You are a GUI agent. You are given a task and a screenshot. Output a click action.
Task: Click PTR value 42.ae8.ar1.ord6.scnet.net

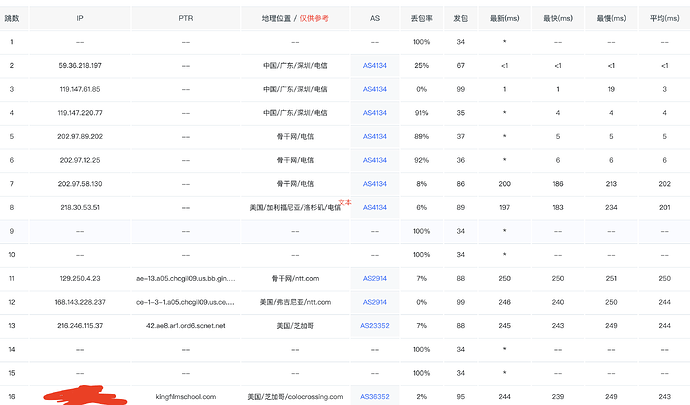186,326
